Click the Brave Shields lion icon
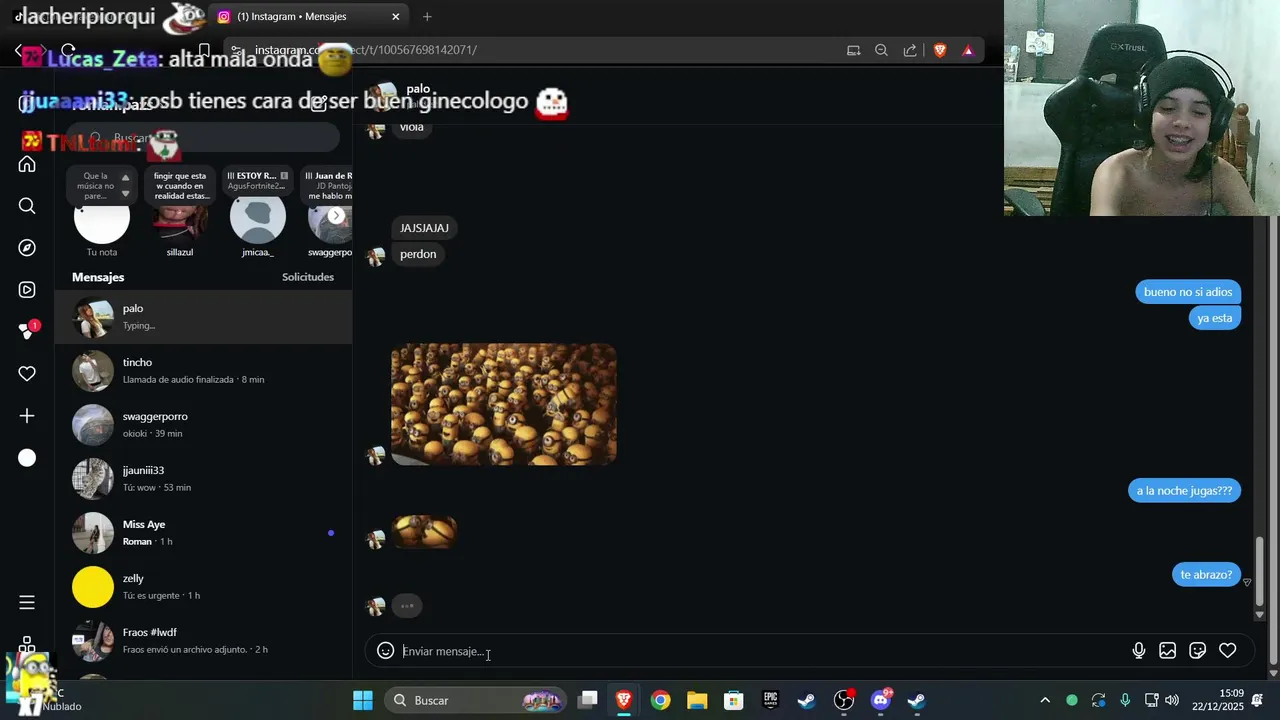This screenshot has width=1280, height=720. click(x=940, y=50)
